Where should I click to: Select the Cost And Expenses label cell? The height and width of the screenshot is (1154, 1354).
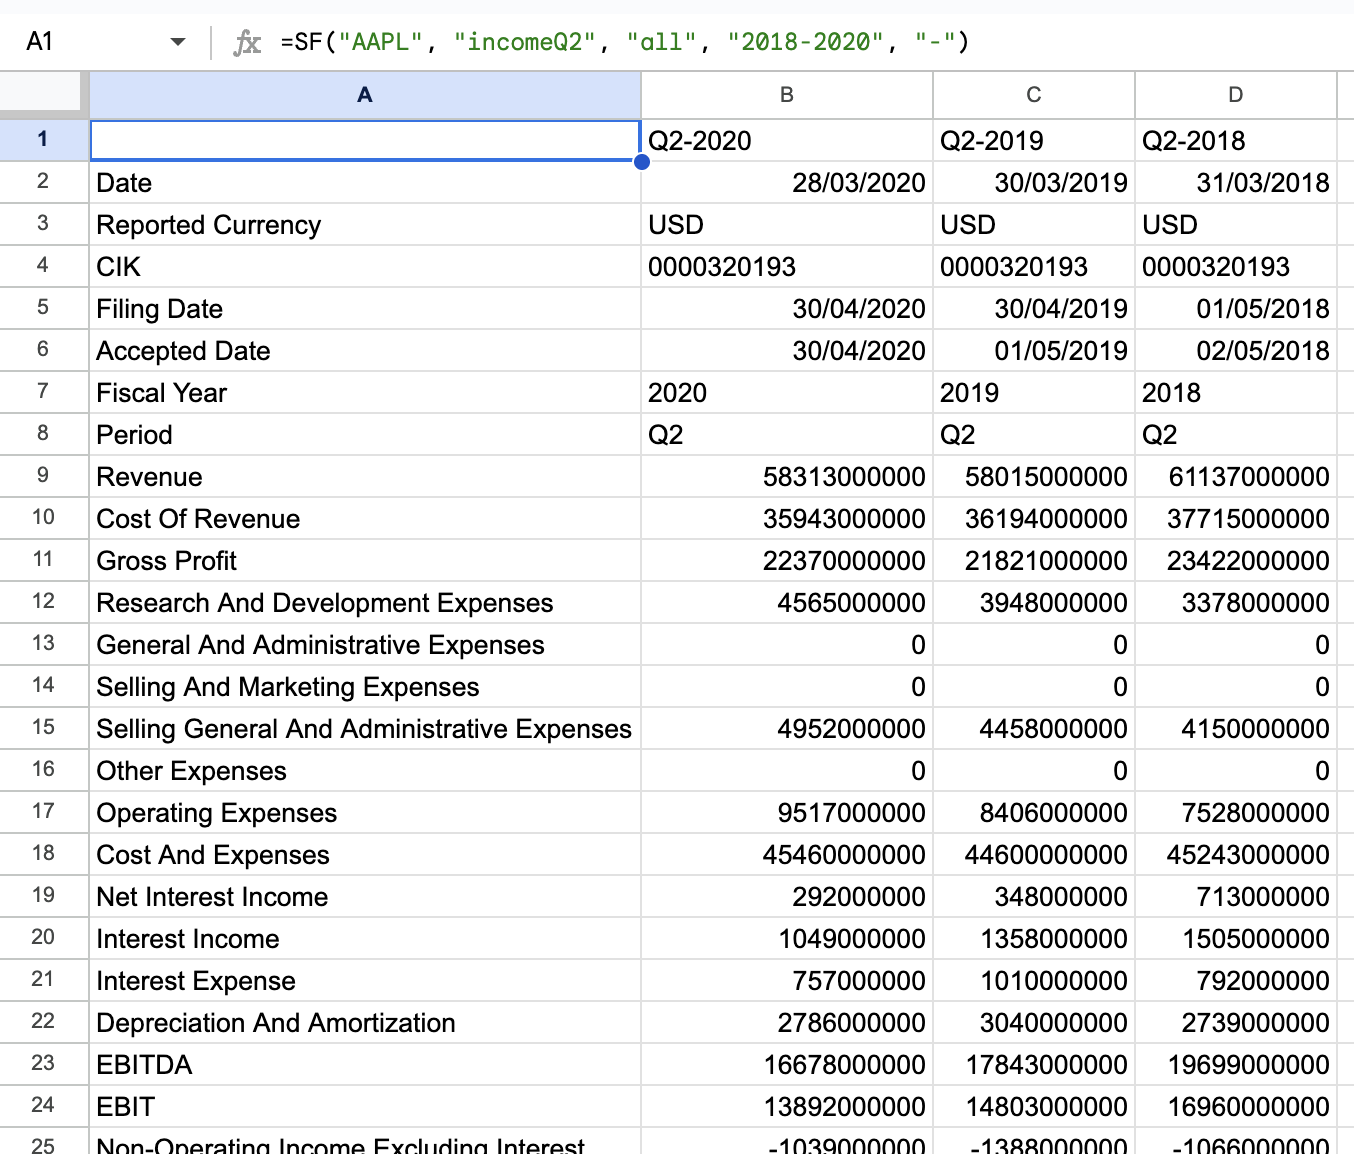[x=365, y=854]
